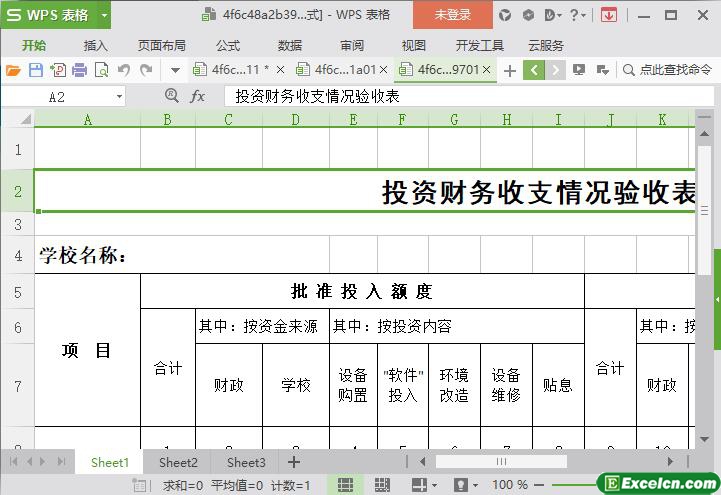Expand the WPS 表格 application menu arrow
721x495 pixels.
[104, 15]
